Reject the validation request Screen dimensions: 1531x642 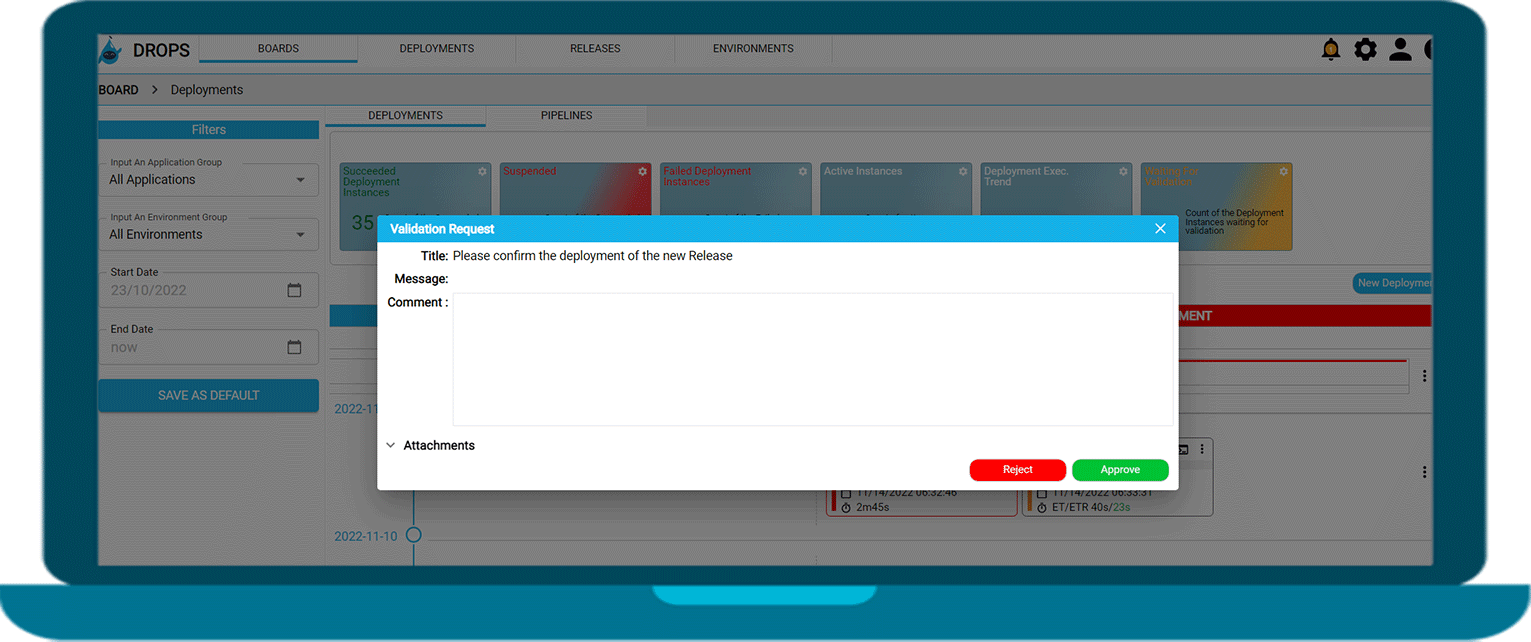coord(1017,470)
